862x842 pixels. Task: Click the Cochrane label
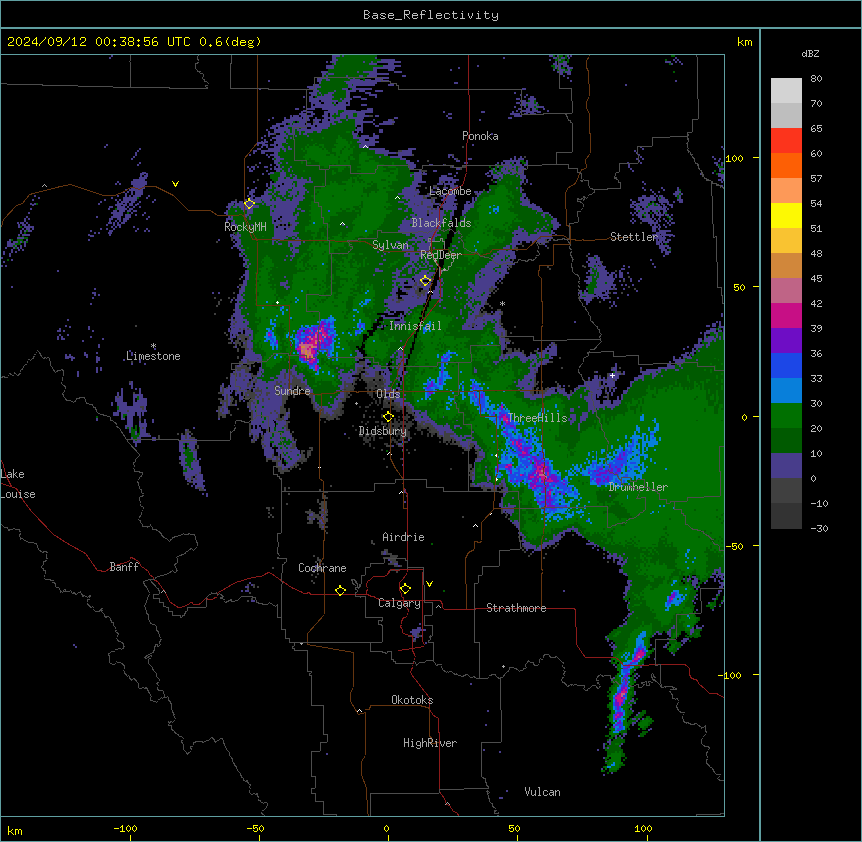(x=322, y=568)
